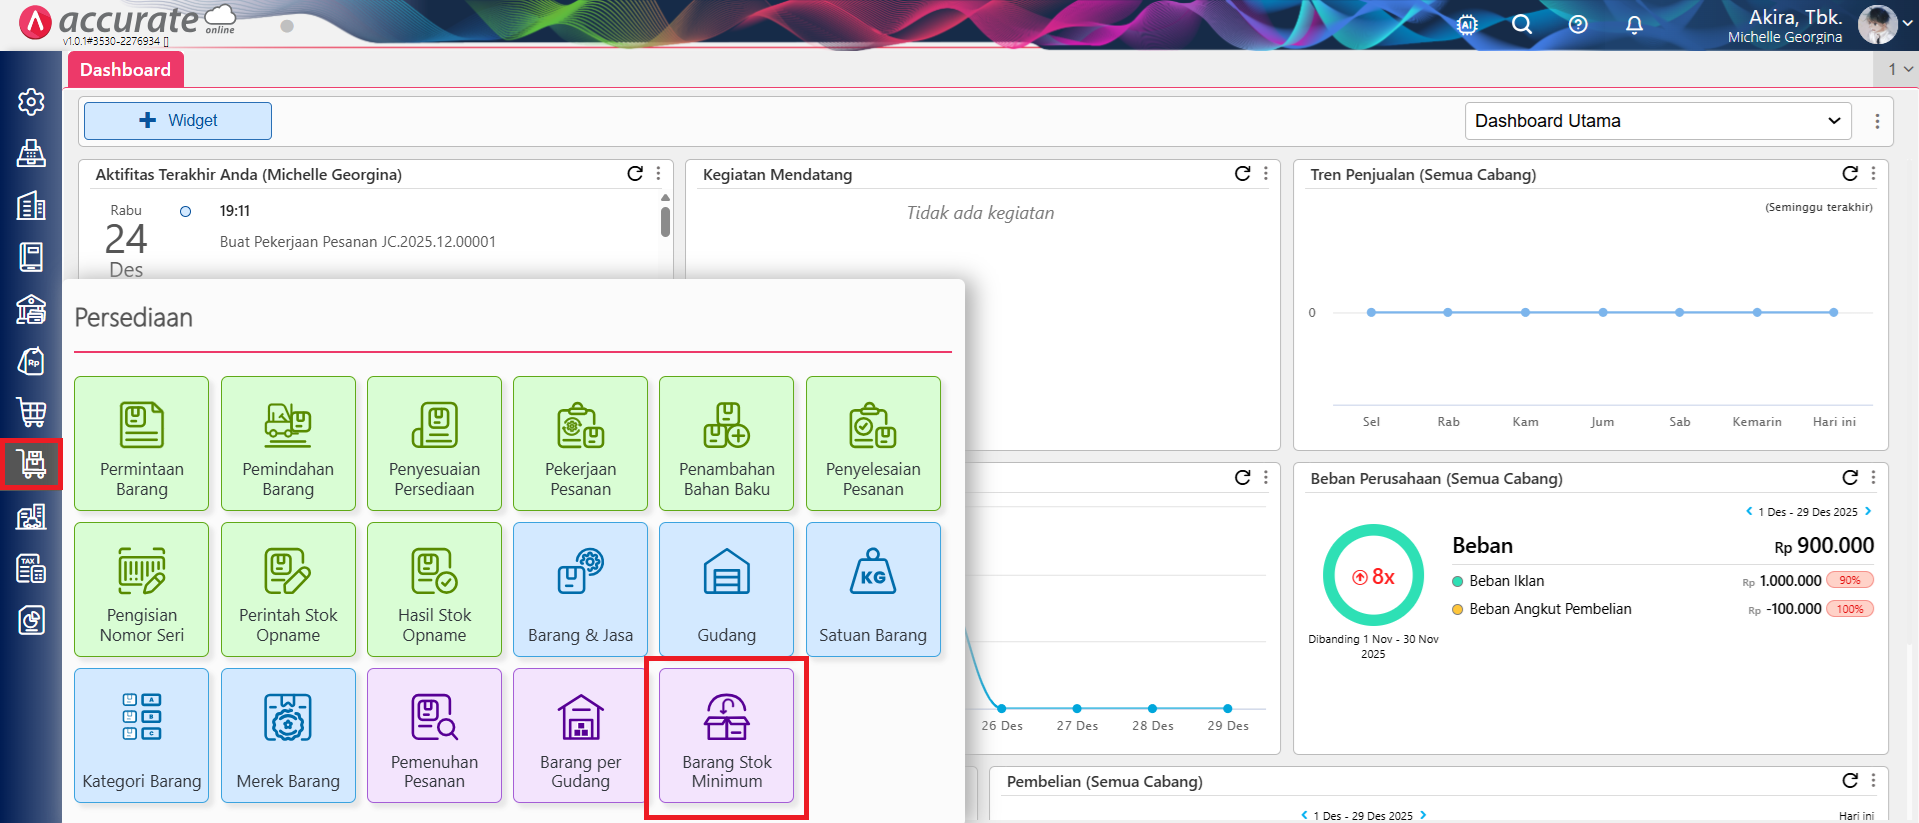Open Pengisian Nomor Seri tile

tap(141, 589)
